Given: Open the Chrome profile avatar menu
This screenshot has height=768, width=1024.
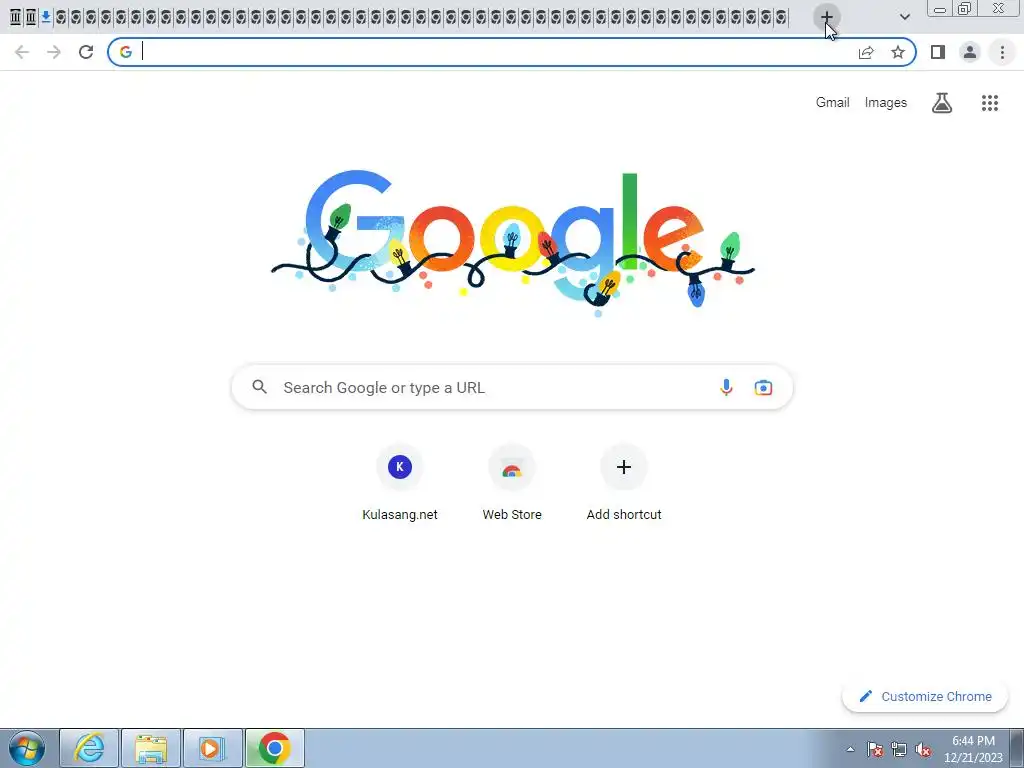Looking at the screenshot, I should tap(970, 52).
